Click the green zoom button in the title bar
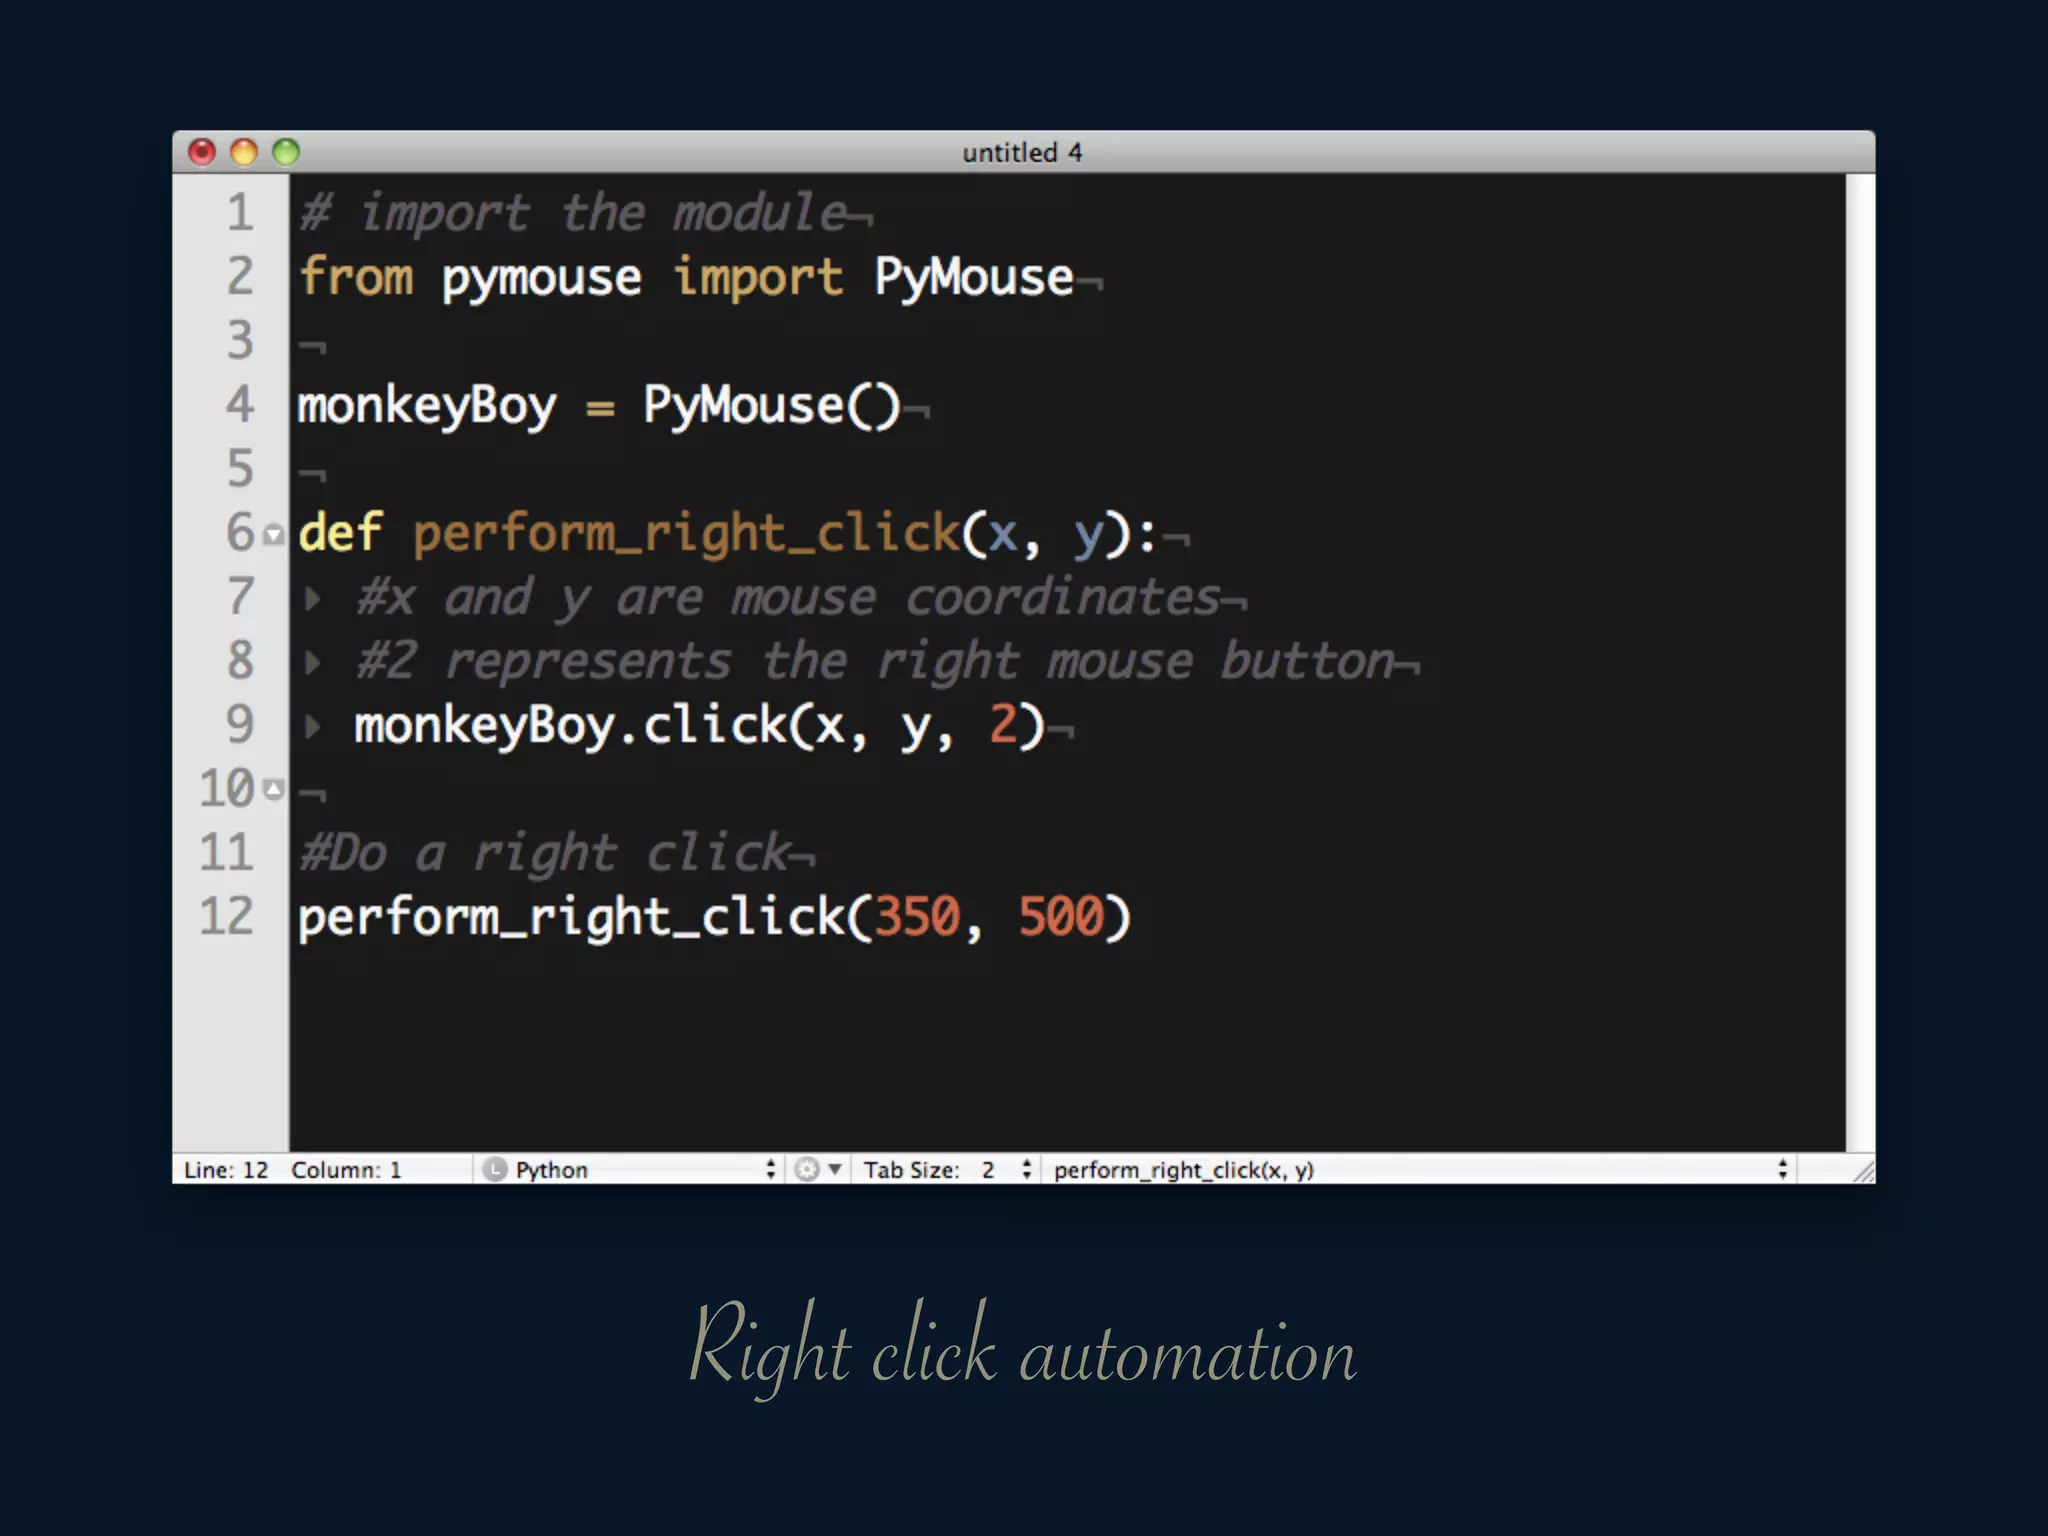The width and height of the screenshot is (2048, 1536). click(286, 152)
